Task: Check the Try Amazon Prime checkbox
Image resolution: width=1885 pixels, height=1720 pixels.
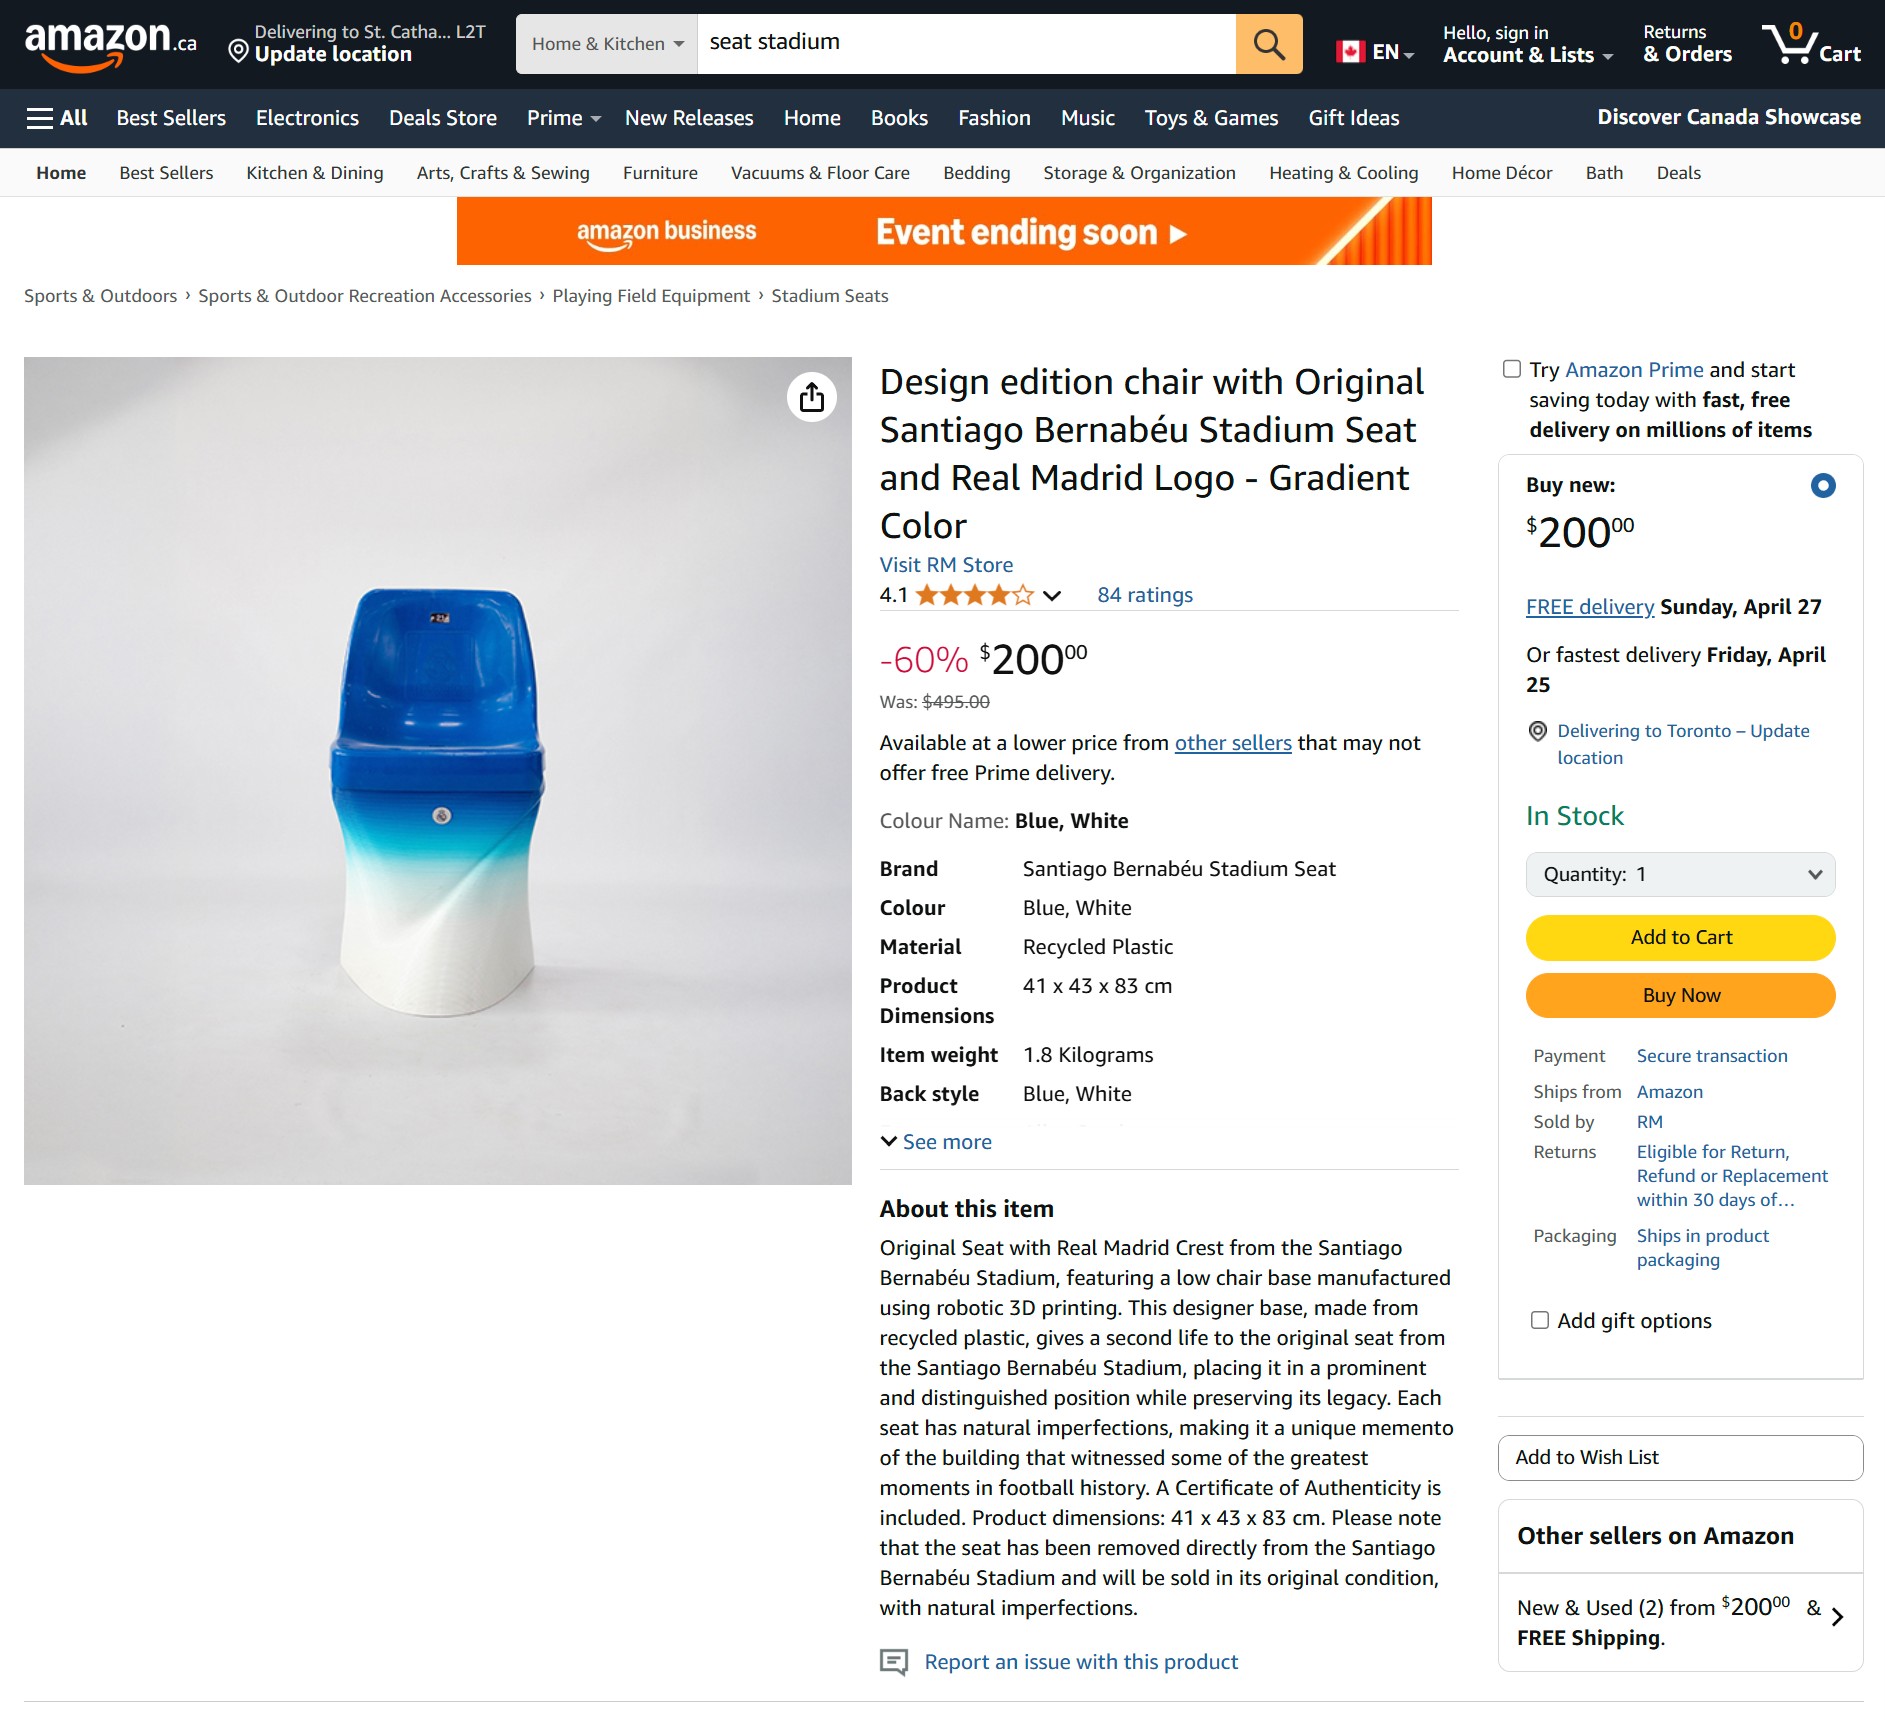Action: [x=1512, y=370]
